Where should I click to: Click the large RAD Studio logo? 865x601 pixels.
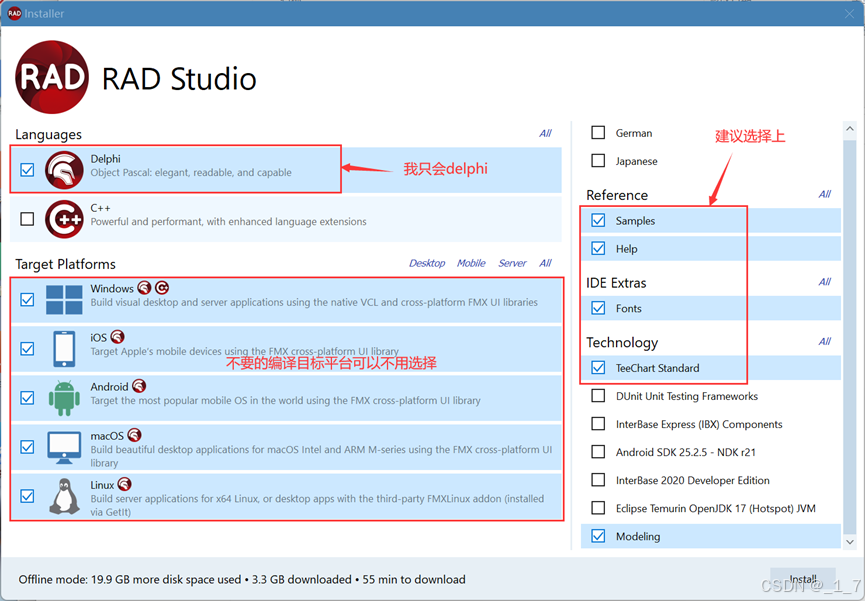tap(52, 77)
